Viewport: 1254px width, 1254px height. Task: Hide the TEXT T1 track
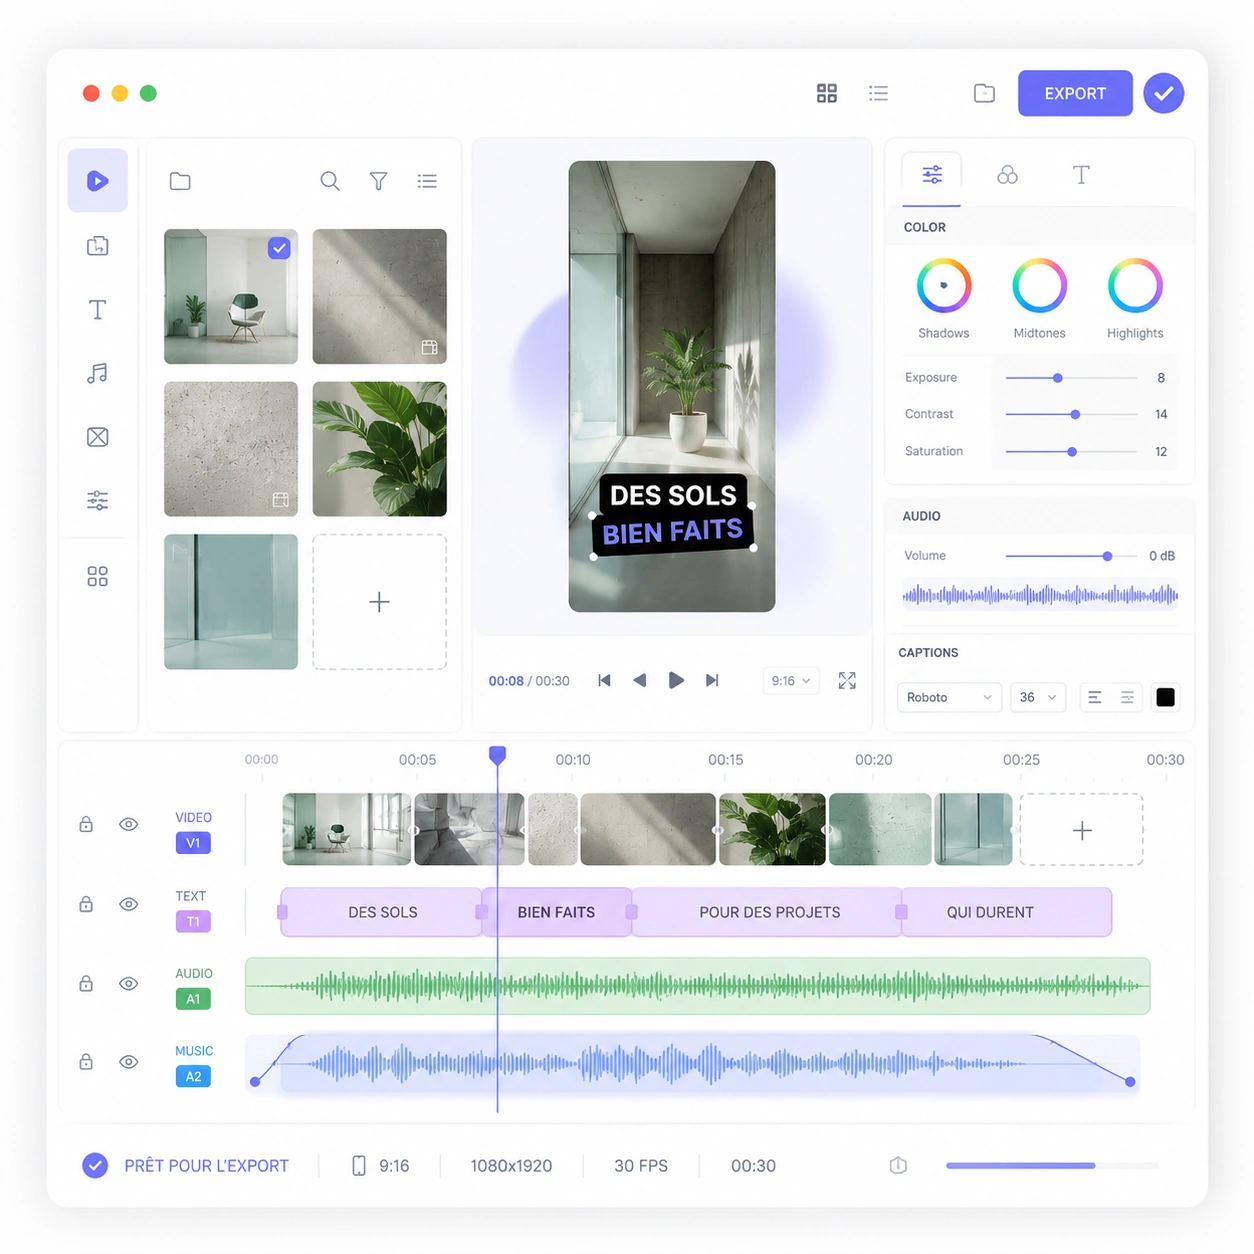coord(129,904)
